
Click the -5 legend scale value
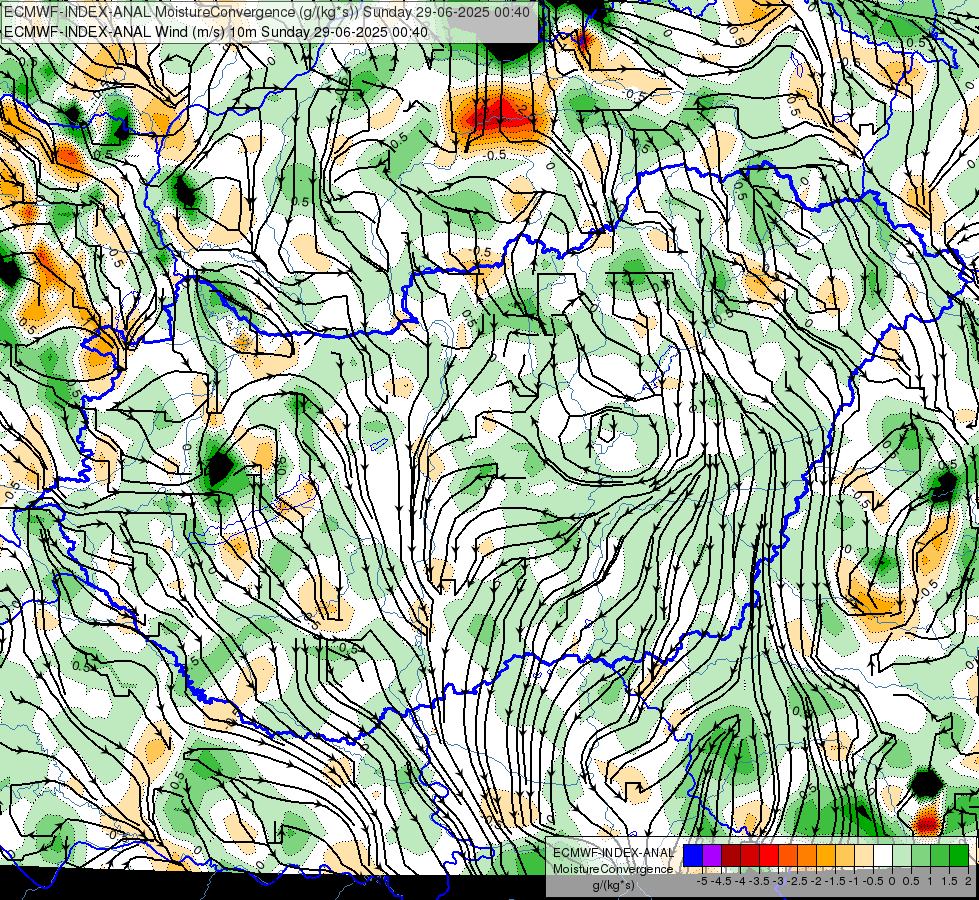point(702,881)
